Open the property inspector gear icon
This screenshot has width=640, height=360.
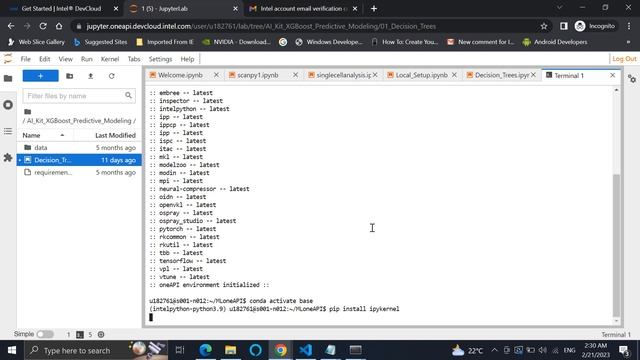pos(632,79)
